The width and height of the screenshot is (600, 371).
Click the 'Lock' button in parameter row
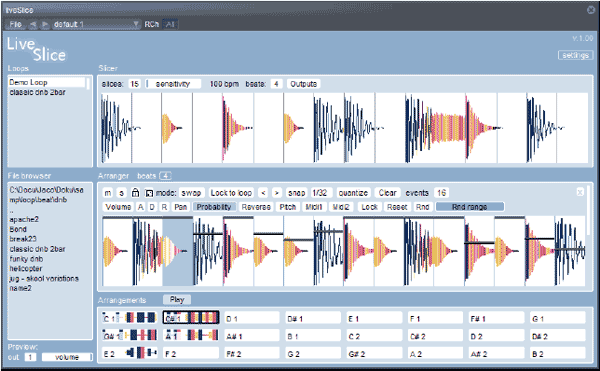[369, 207]
